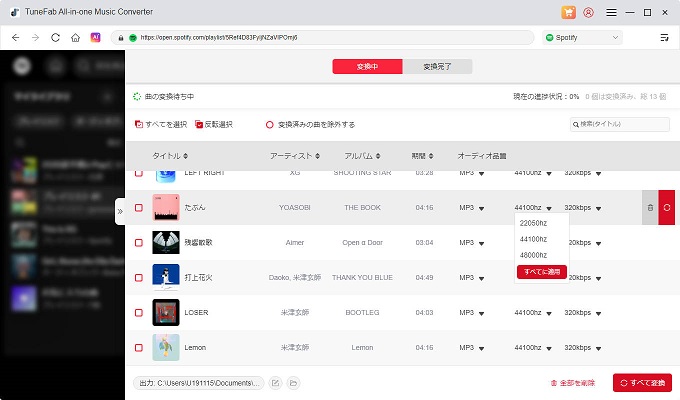Click the たぶん album thumbnail
The height and width of the screenshot is (400, 680).
click(x=166, y=207)
